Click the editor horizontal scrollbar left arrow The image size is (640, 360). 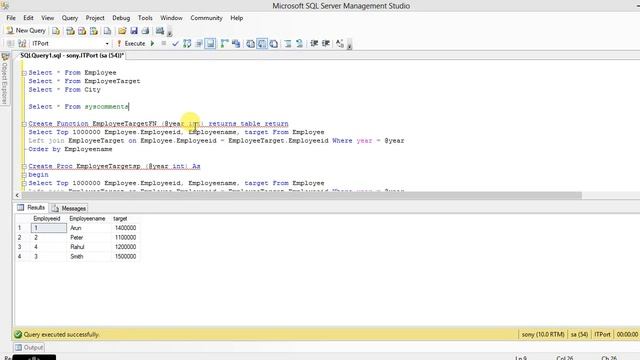coord(17,196)
